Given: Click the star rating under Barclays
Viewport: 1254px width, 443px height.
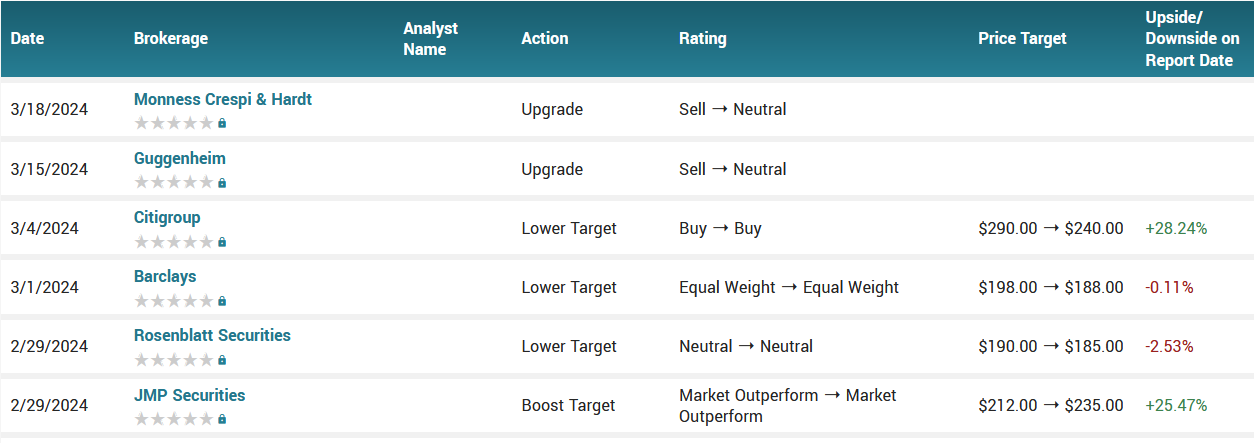Looking at the screenshot, I should click(174, 301).
